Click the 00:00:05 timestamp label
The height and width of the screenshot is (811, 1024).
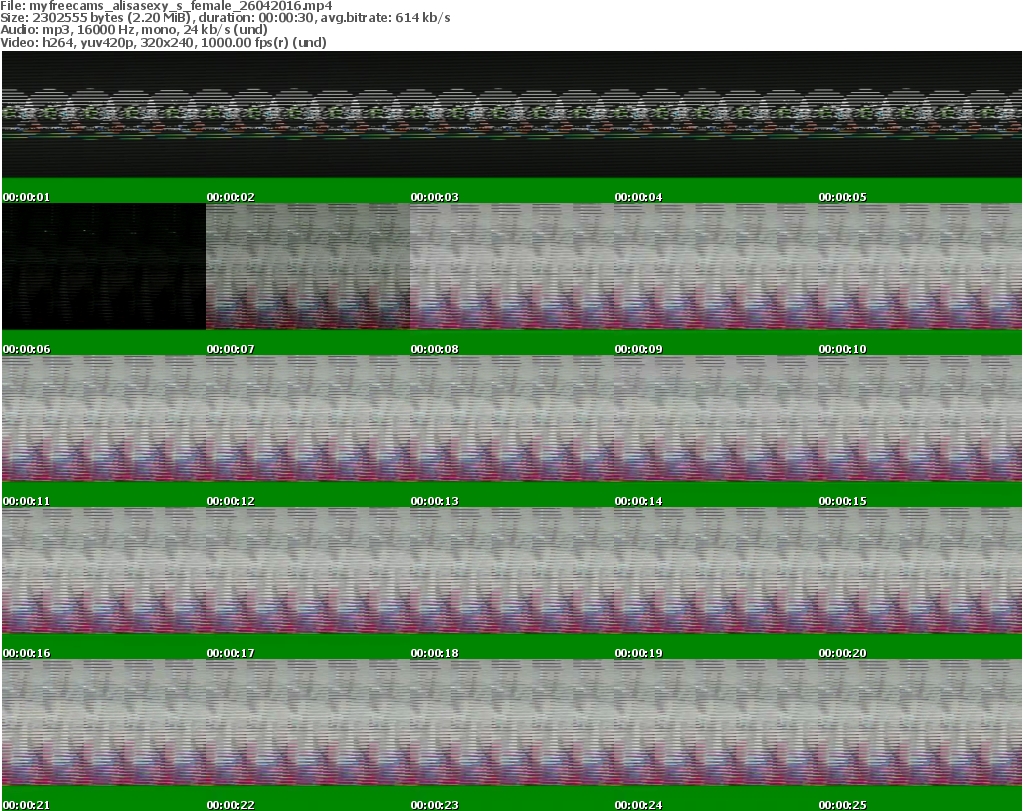click(842, 197)
